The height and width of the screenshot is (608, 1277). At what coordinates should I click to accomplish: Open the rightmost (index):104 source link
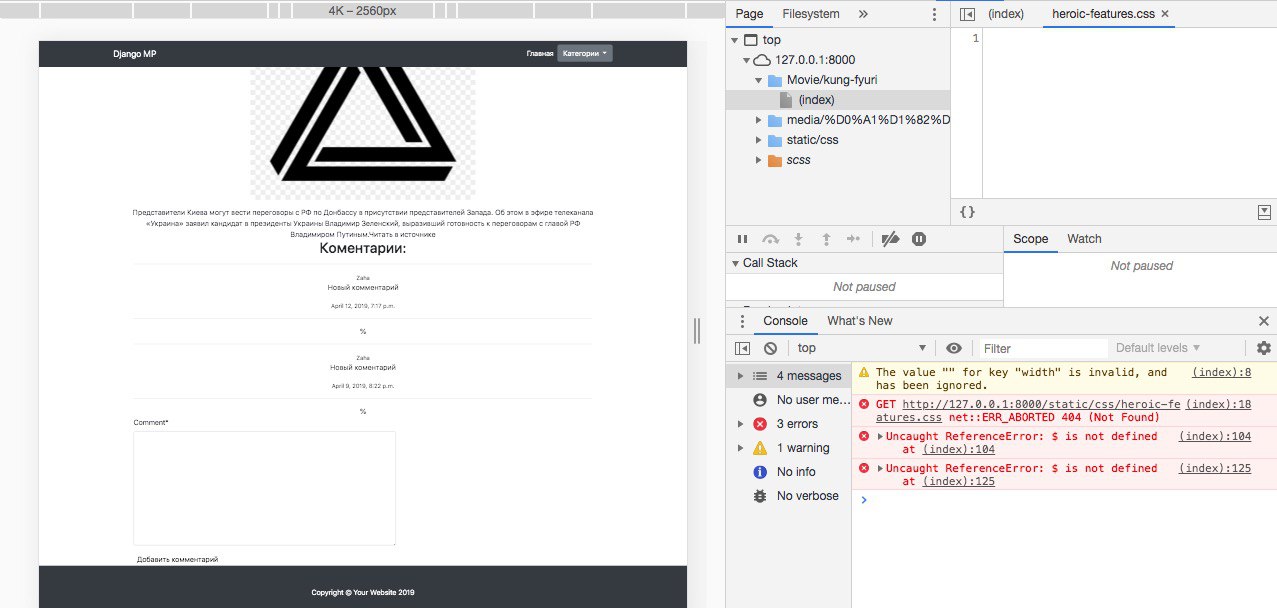pos(1215,436)
